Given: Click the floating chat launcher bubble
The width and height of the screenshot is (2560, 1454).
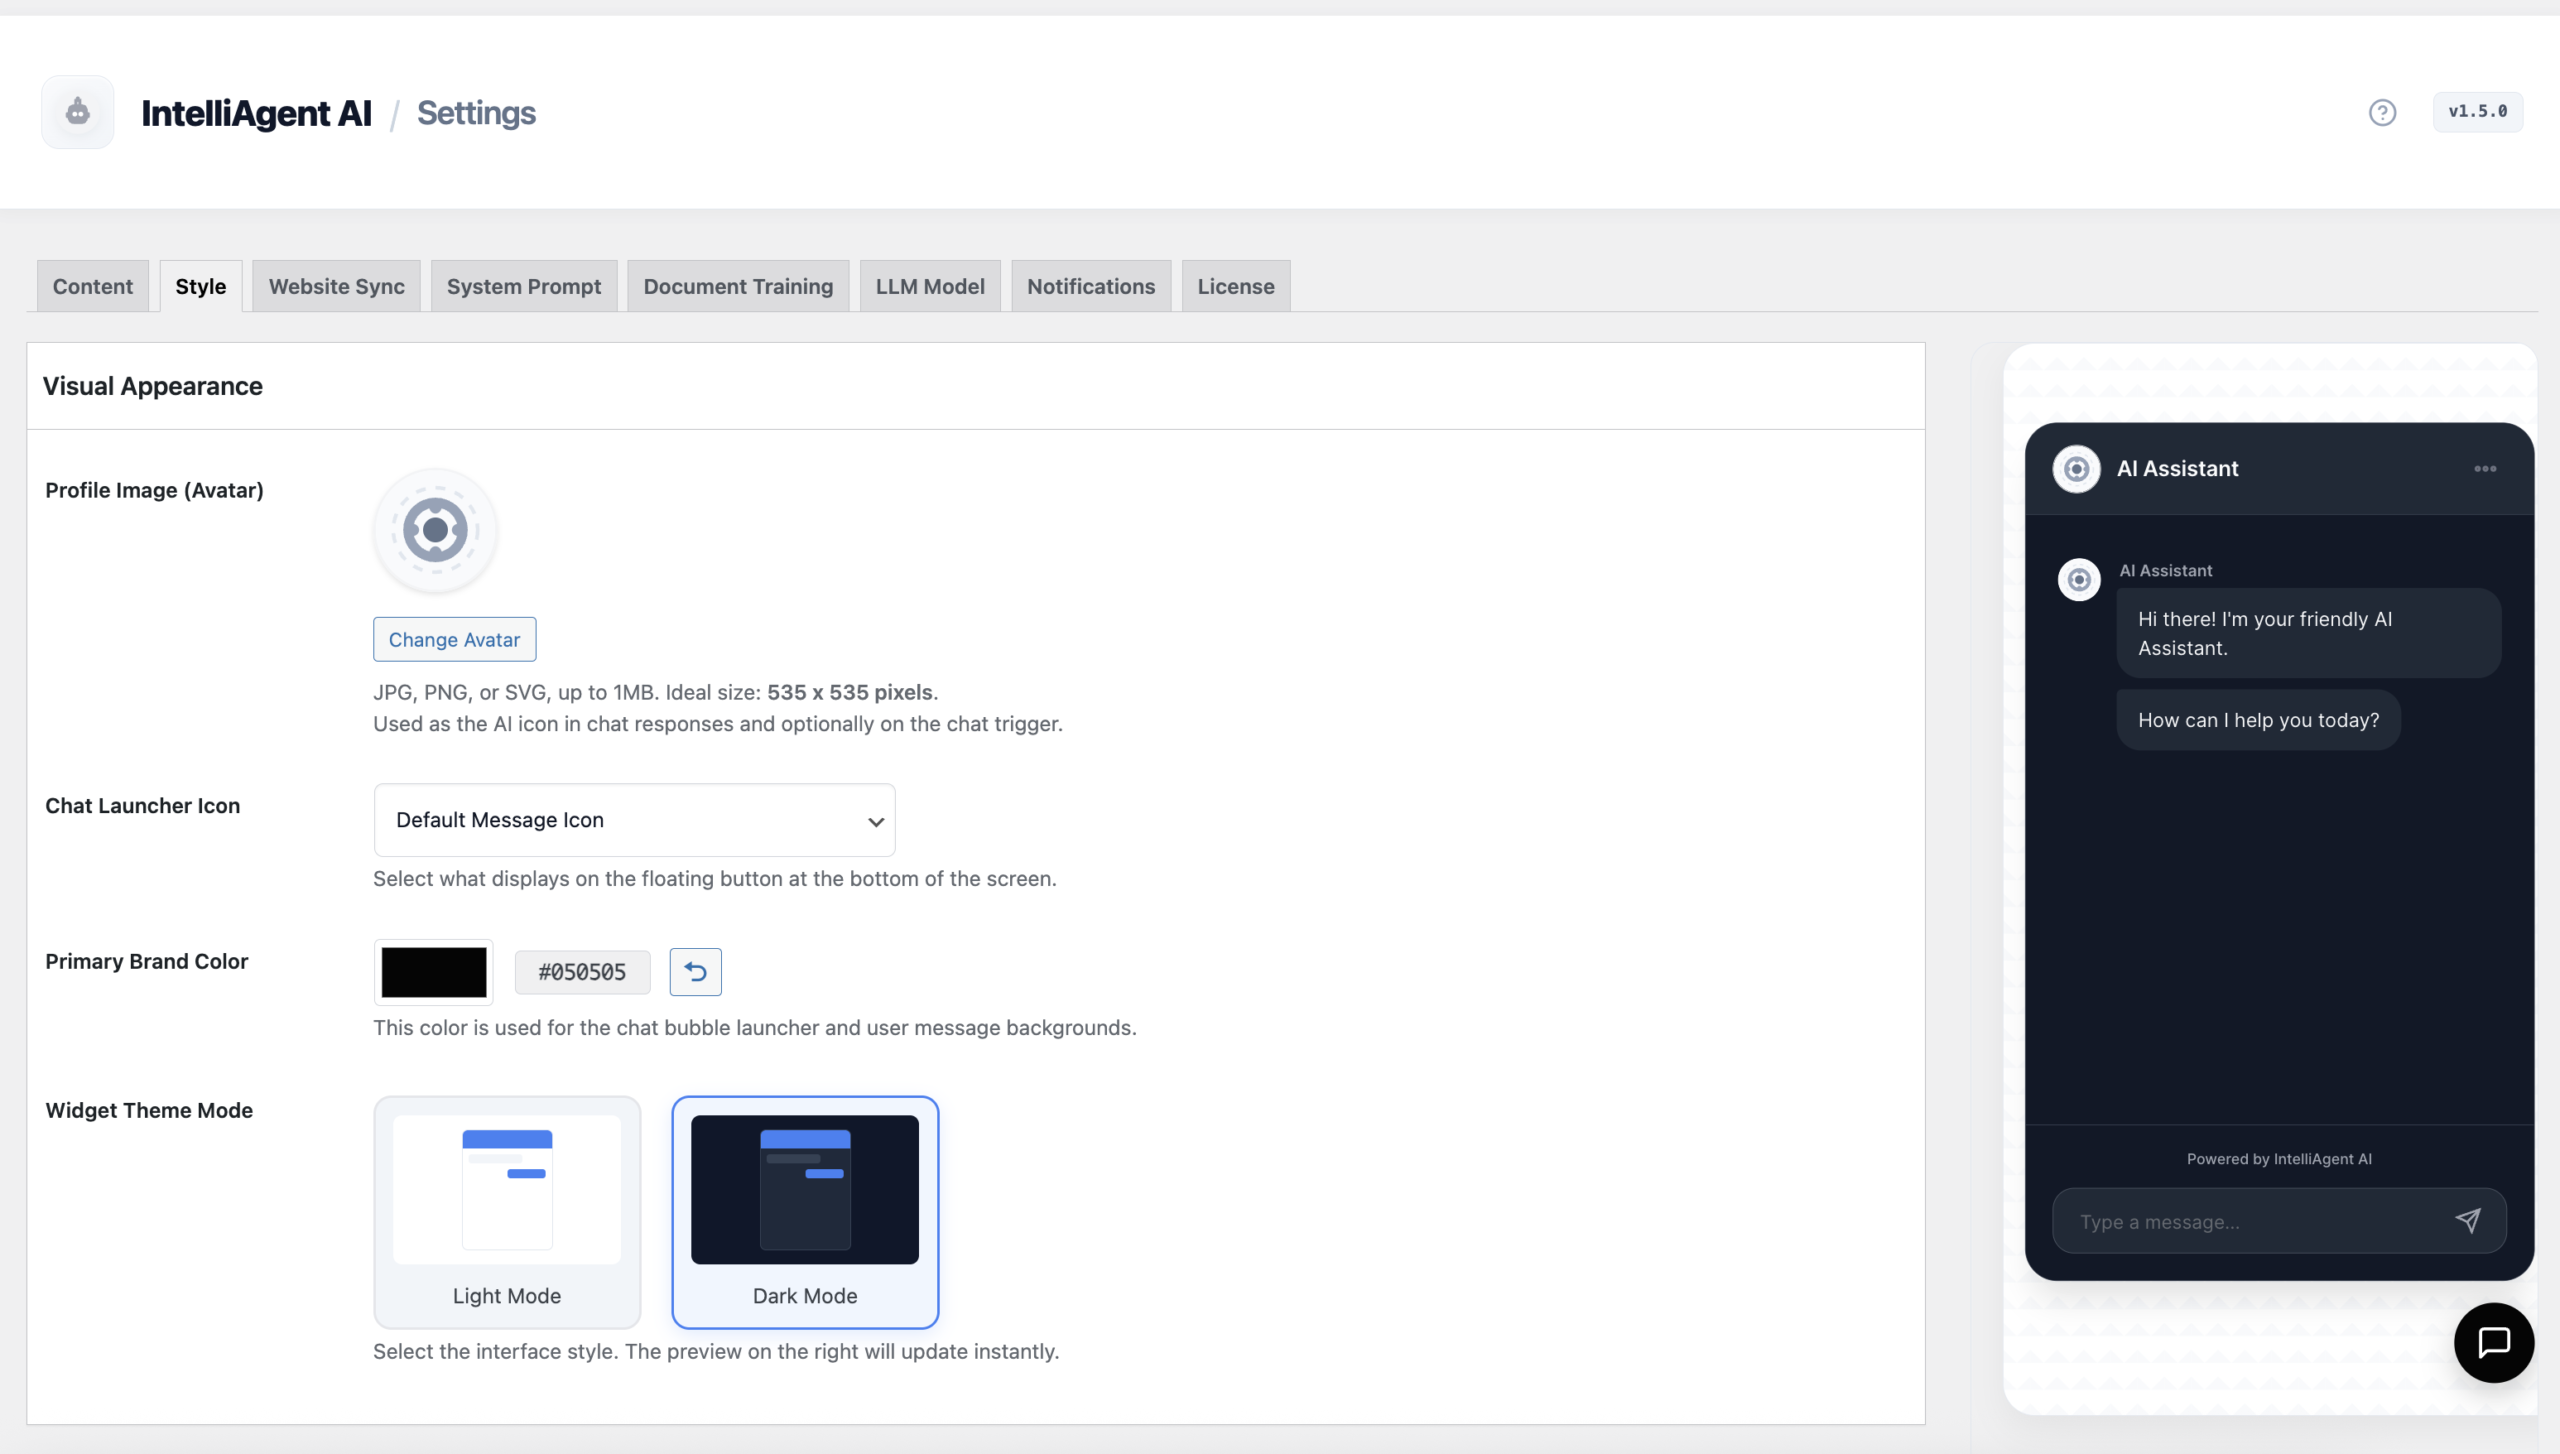Looking at the screenshot, I should coord(2493,1343).
